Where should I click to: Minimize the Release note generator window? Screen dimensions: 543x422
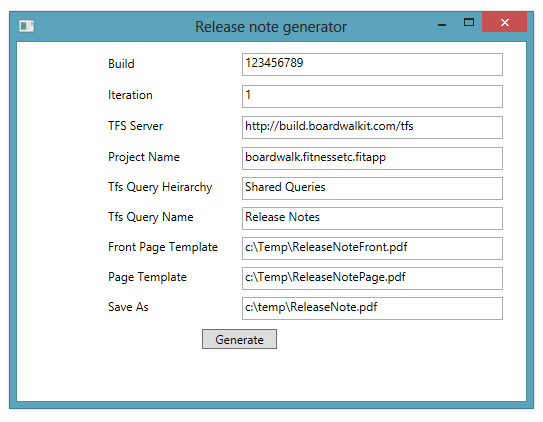[442, 24]
